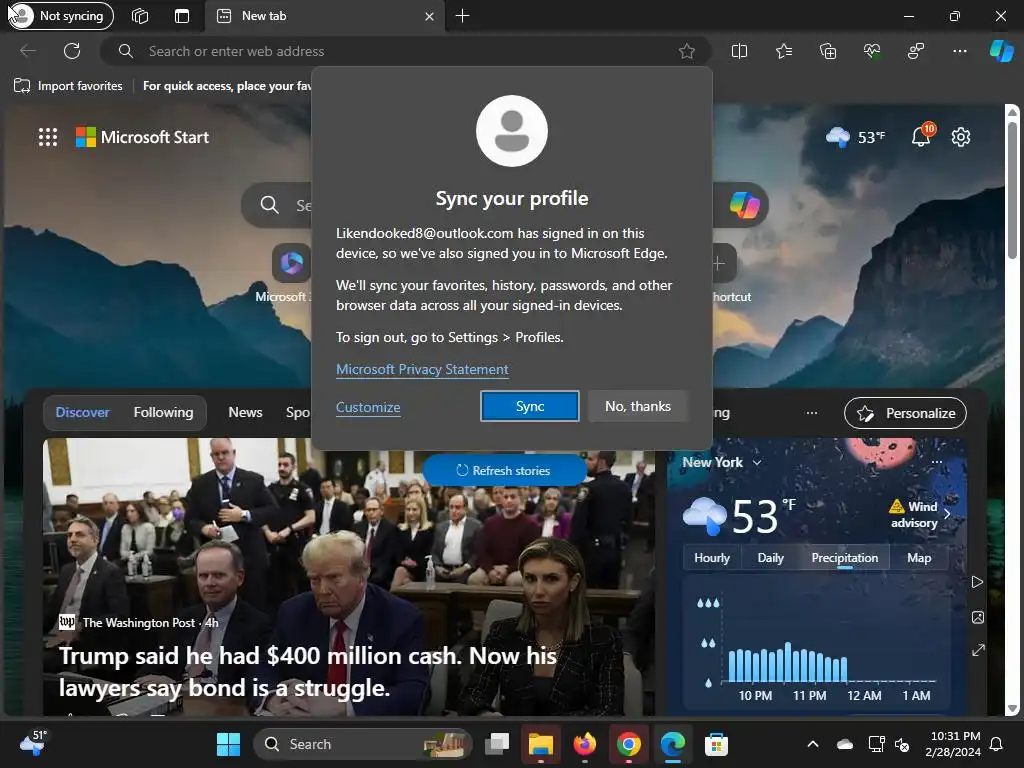This screenshot has height=768, width=1024.
Task: Open Split screen icon in toolbar
Action: pyautogui.click(x=739, y=51)
